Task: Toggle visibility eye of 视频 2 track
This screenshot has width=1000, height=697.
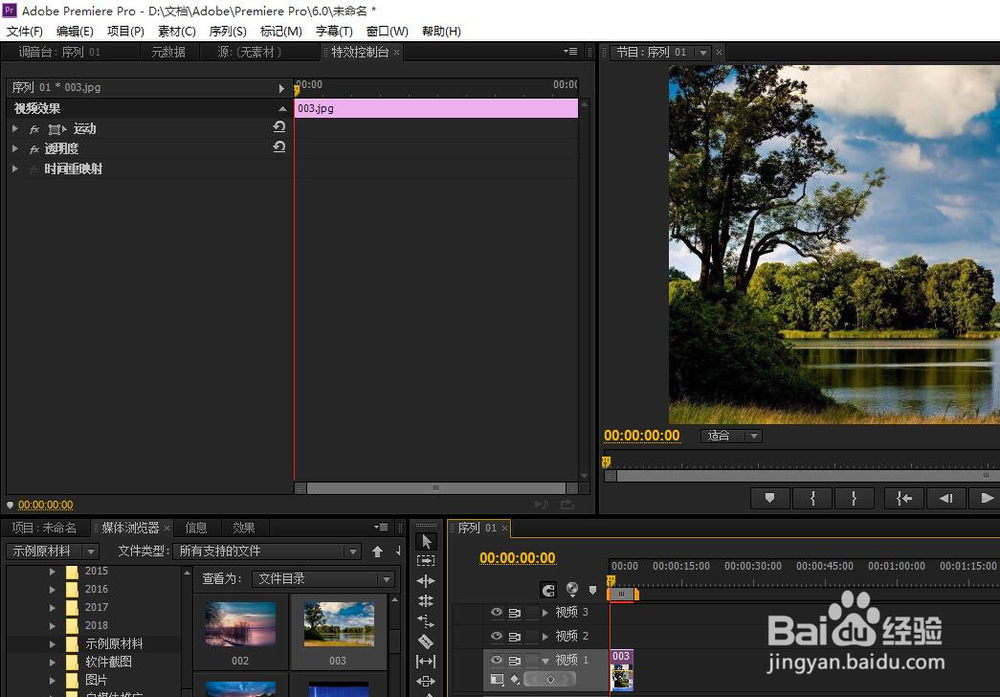Action: click(497, 636)
